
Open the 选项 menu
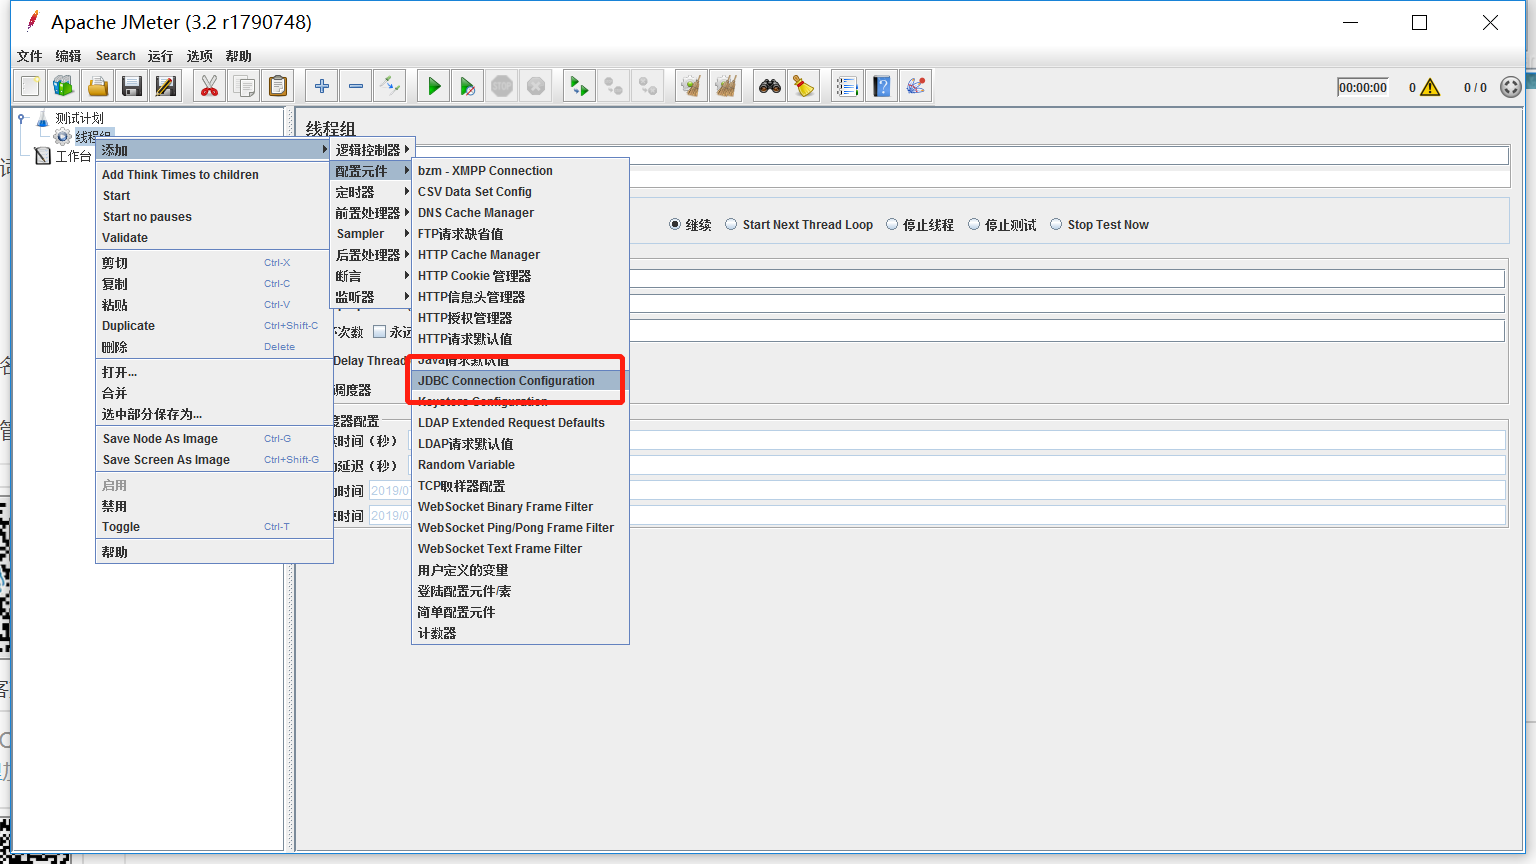[199, 56]
